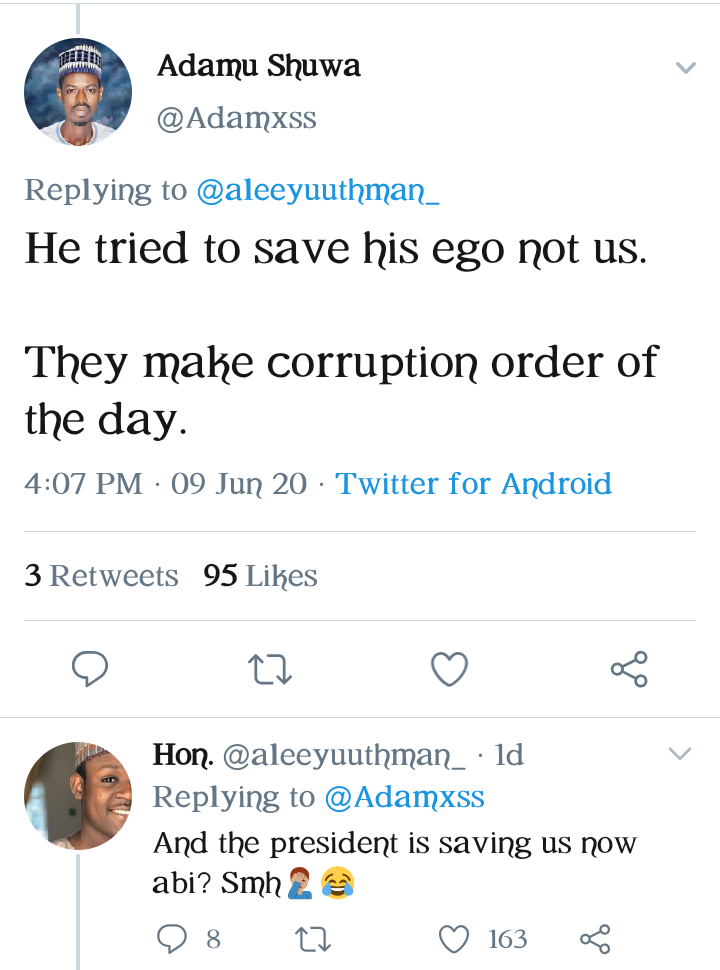Open Adamu Shuwa's profile picture
The width and height of the screenshot is (720, 970).
pos(78,93)
